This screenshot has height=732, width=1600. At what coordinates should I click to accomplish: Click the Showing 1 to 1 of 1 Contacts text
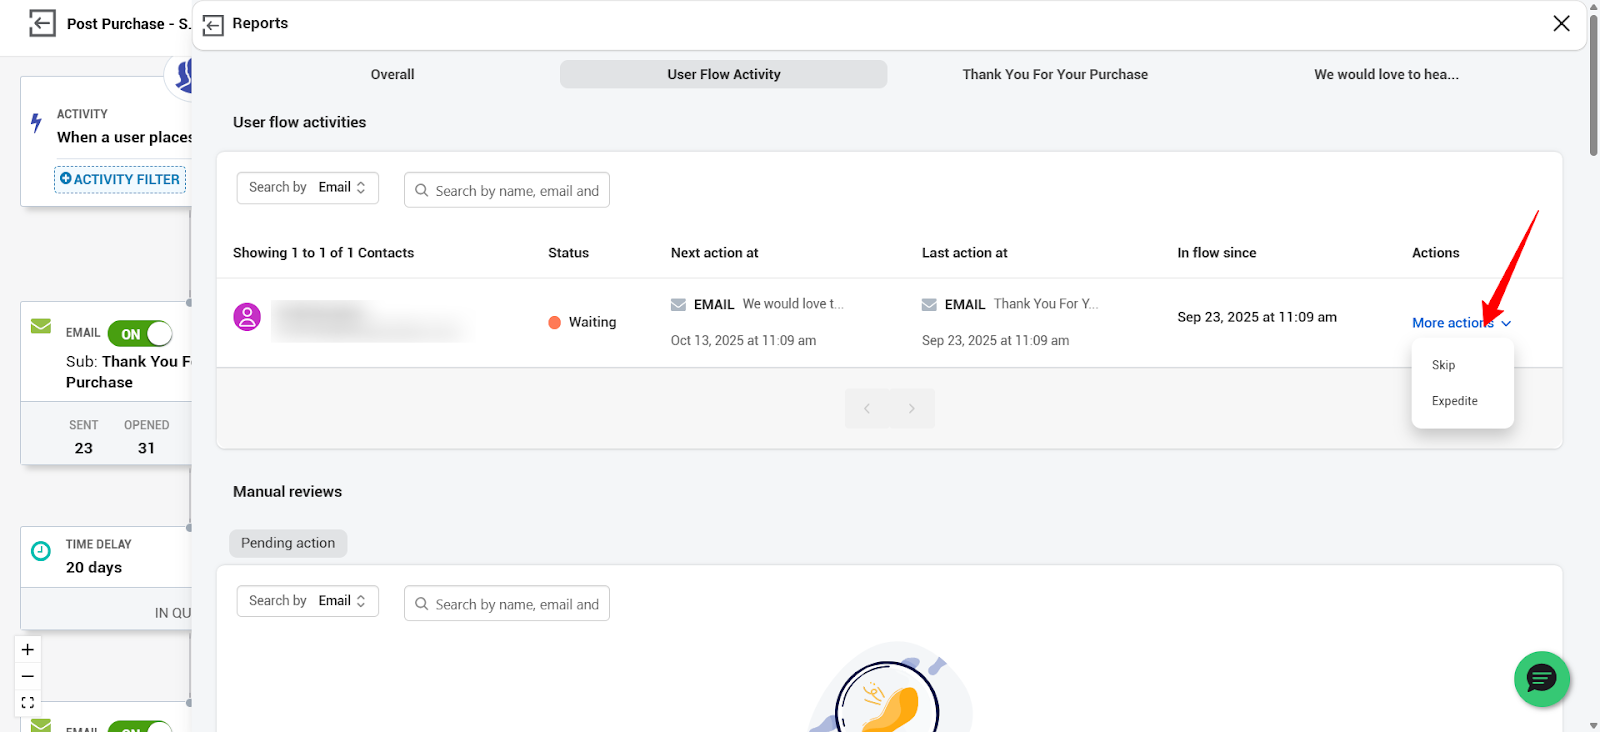pos(323,253)
